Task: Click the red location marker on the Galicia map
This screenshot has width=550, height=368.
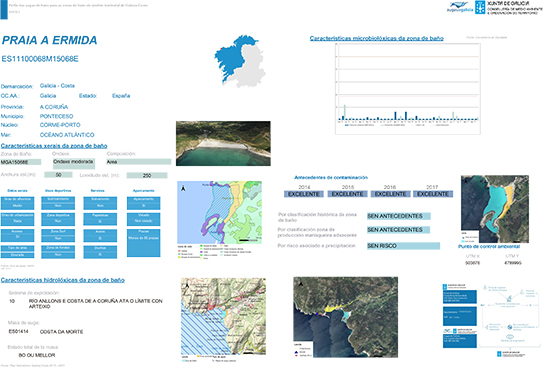Action: tap(221, 49)
